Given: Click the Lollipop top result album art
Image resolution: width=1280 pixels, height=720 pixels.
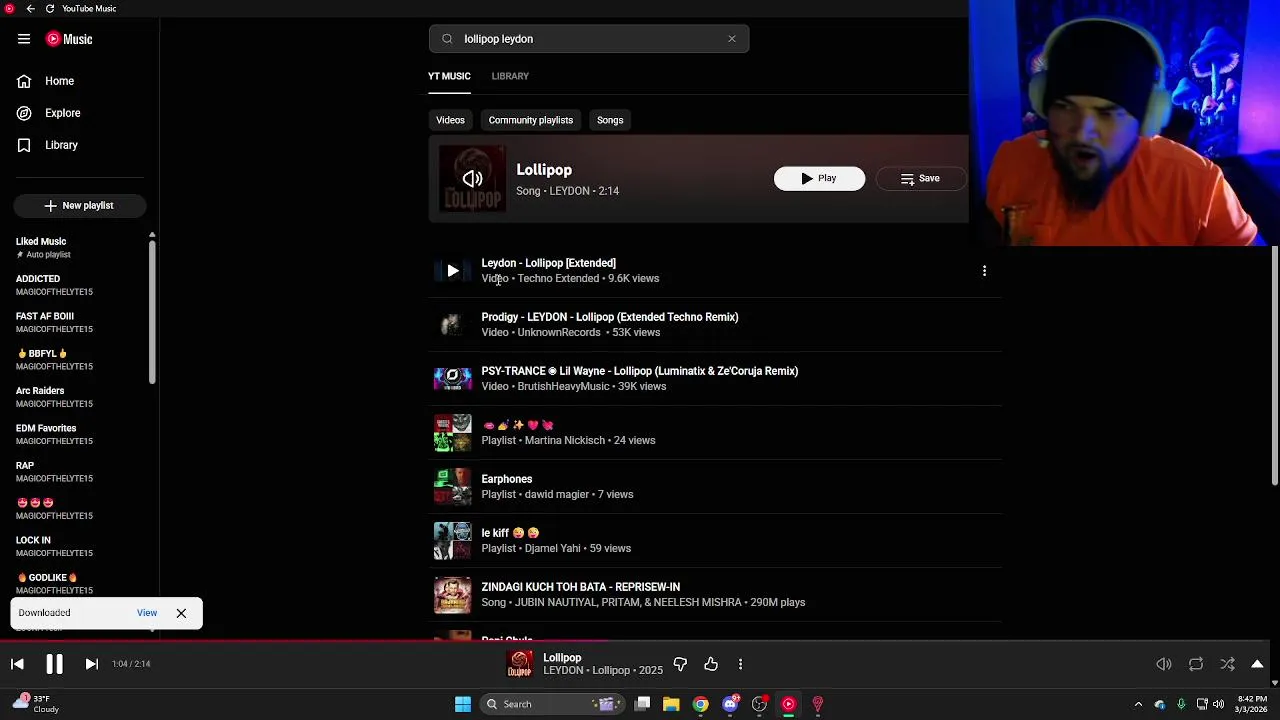Looking at the screenshot, I should [473, 179].
